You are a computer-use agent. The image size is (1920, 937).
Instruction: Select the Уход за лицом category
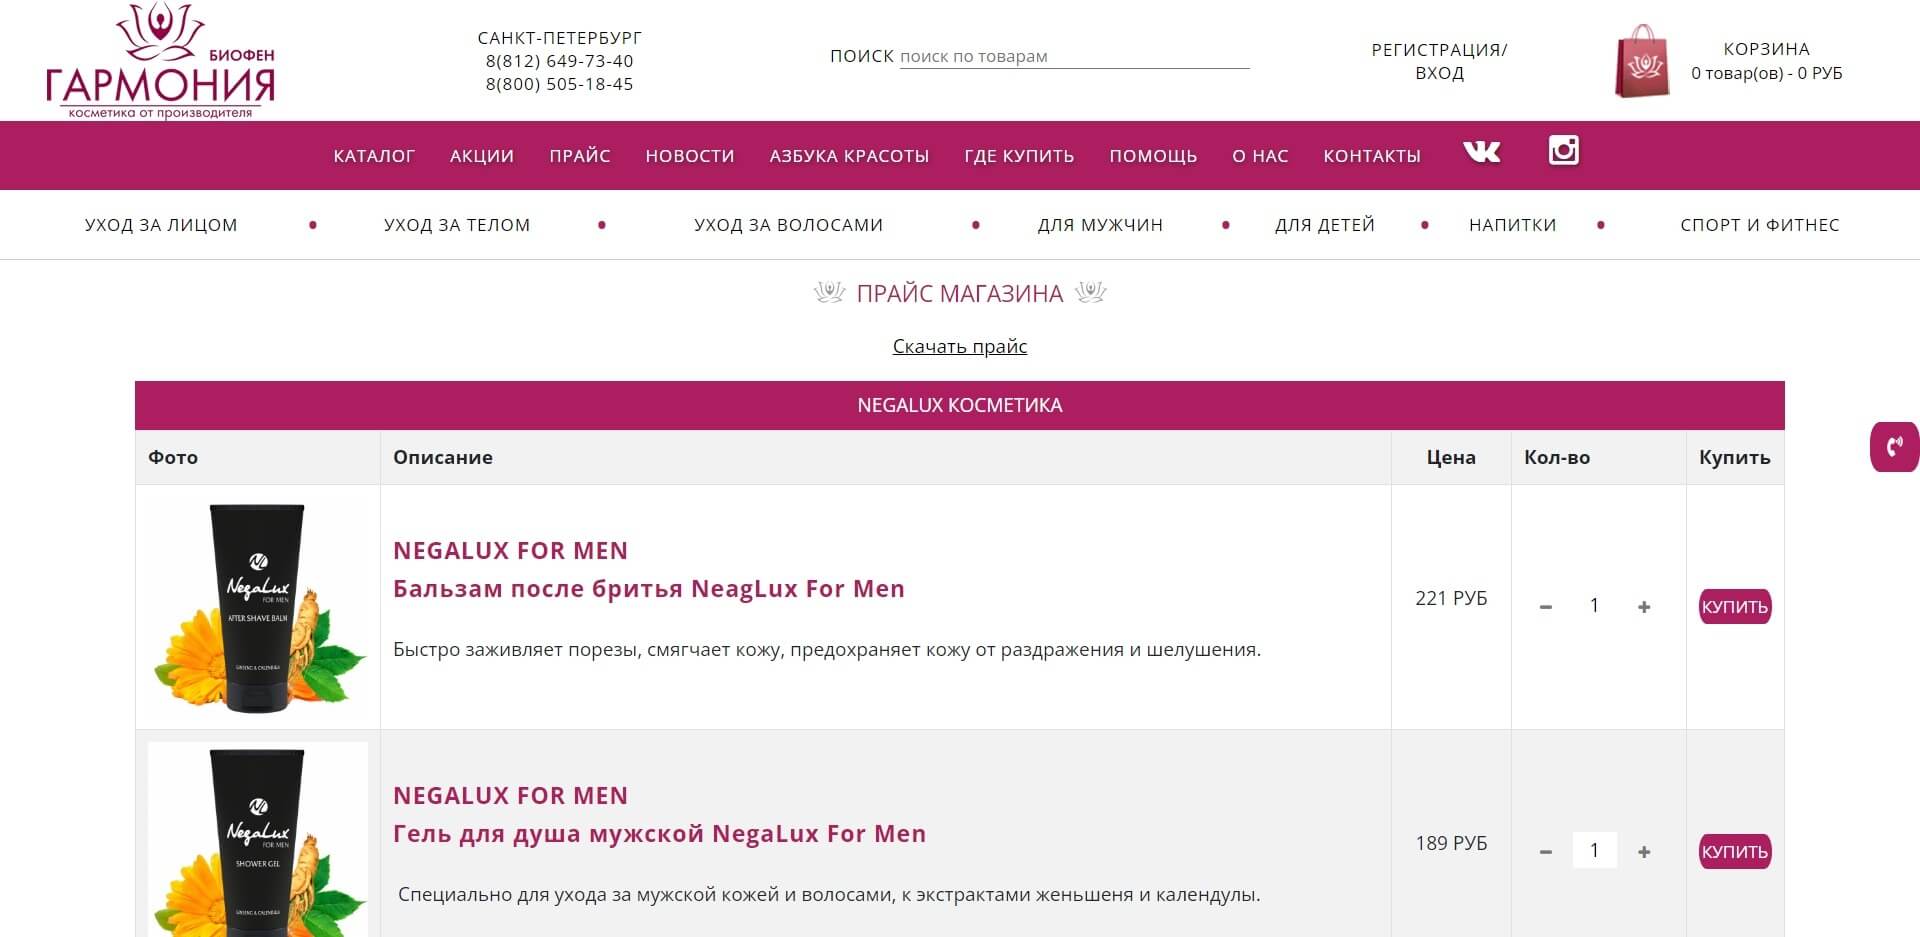click(161, 225)
